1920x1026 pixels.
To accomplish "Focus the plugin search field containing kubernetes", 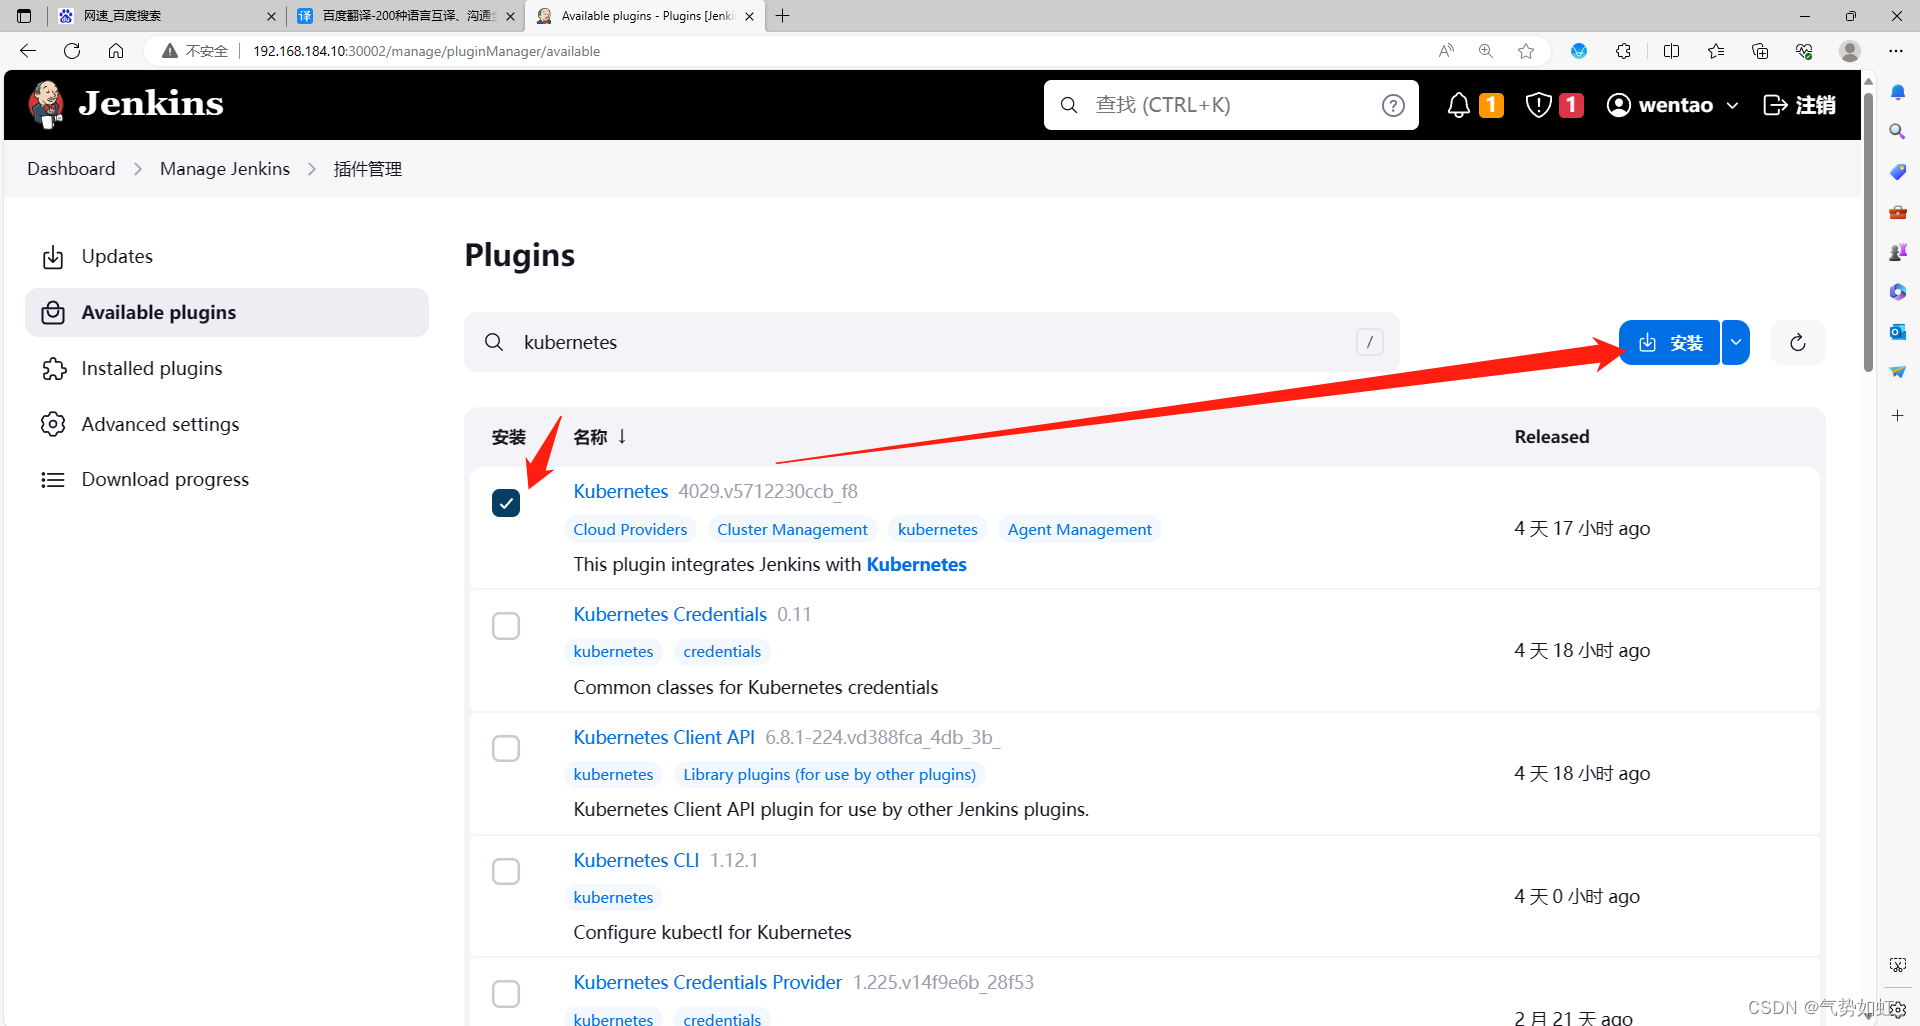I will [931, 342].
